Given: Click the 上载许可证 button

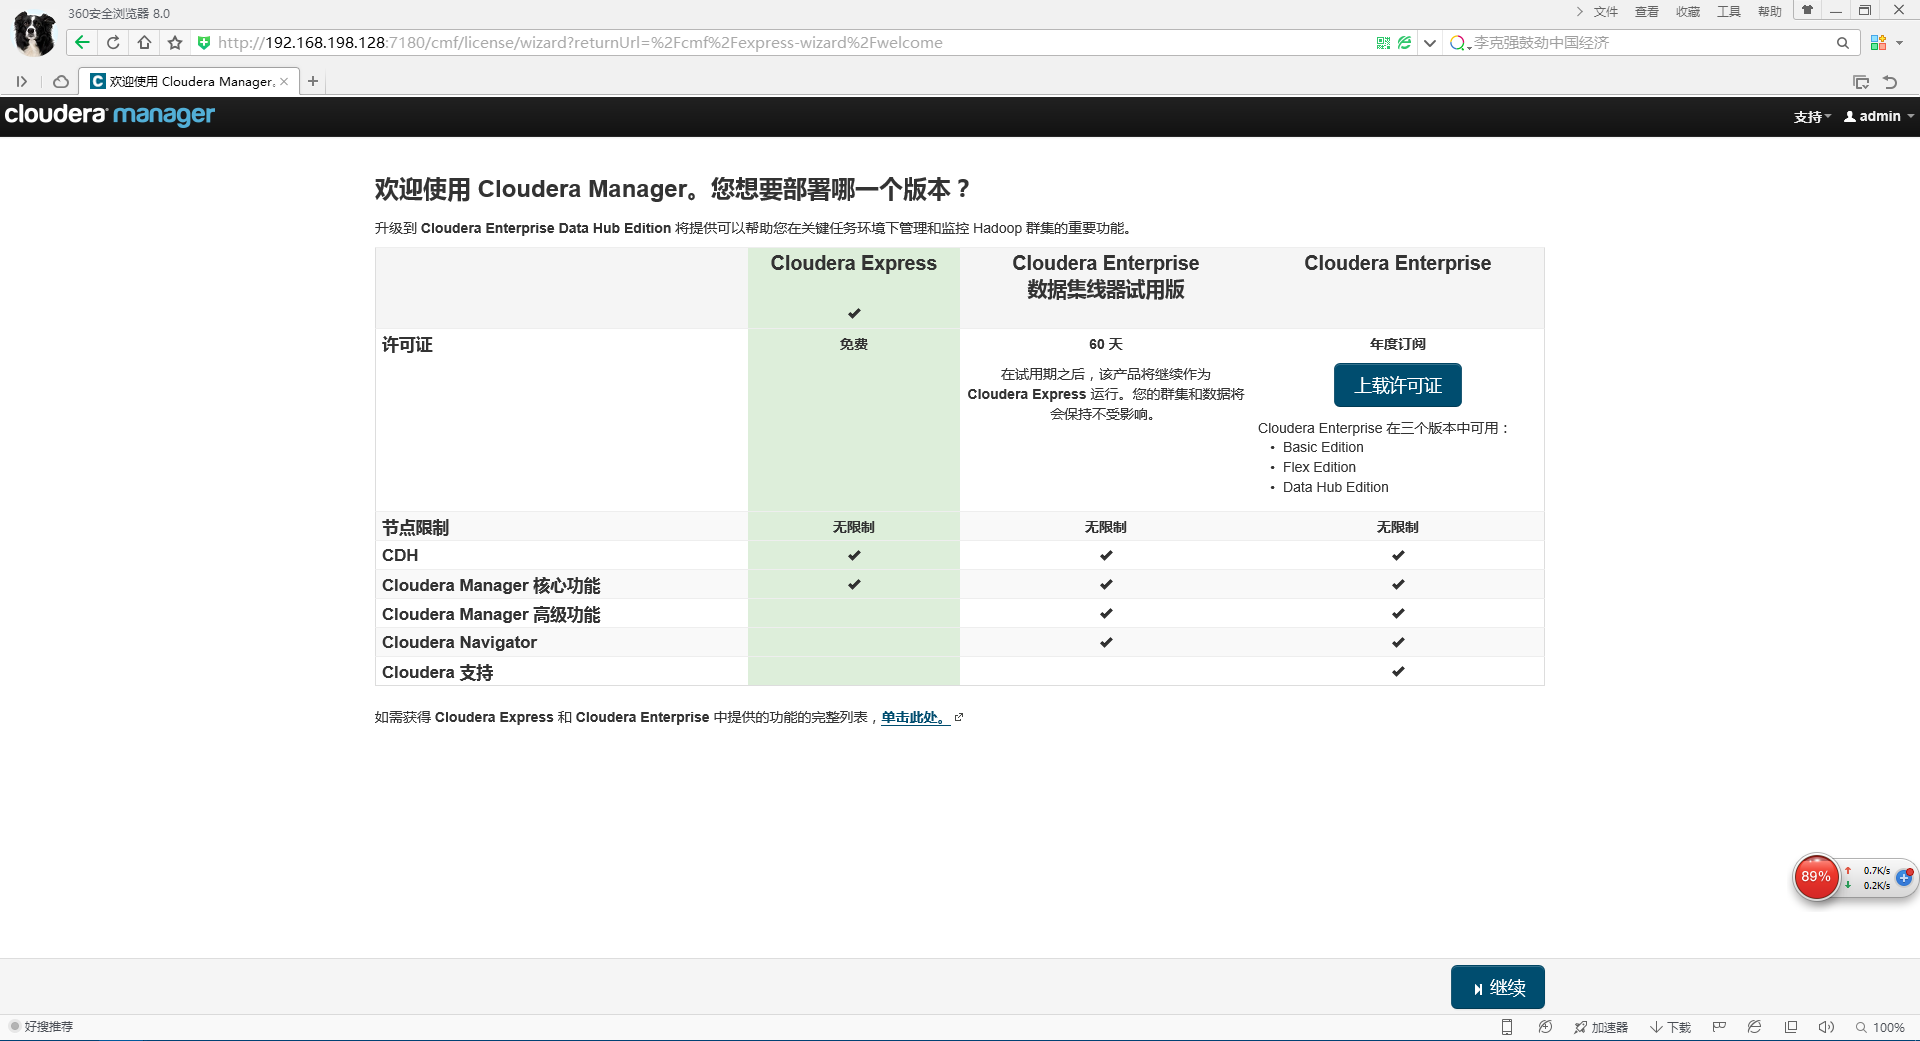Looking at the screenshot, I should tap(1398, 385).
